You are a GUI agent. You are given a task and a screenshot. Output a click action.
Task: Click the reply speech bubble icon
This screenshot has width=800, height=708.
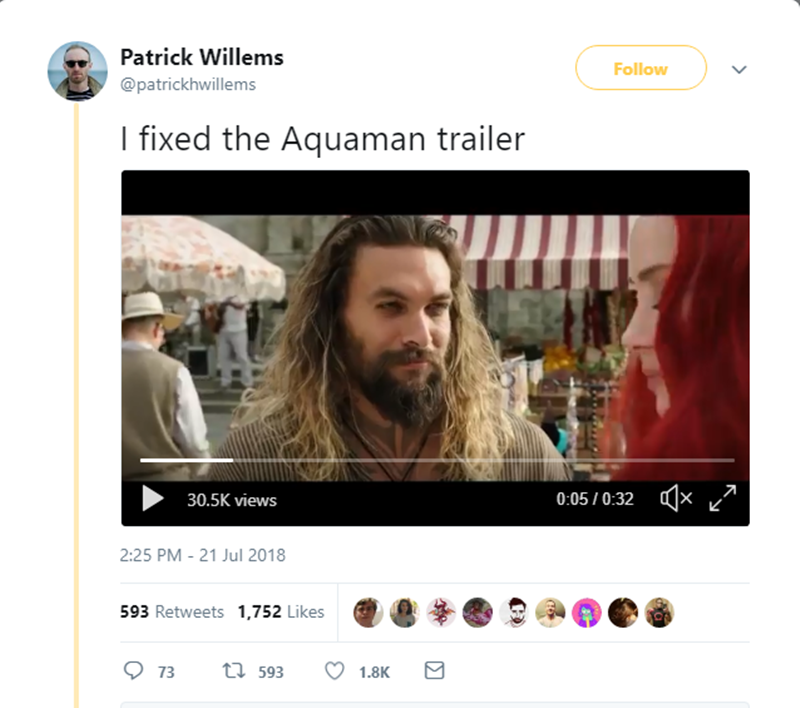(134, 671)
